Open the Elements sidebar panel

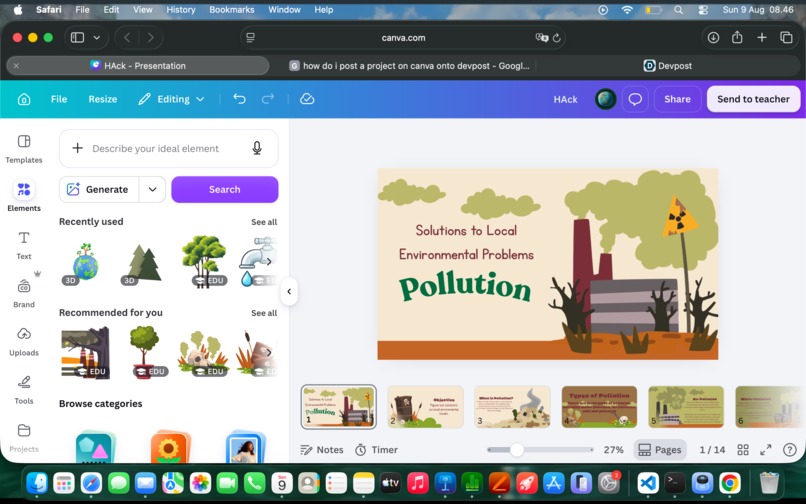(24, 196)
